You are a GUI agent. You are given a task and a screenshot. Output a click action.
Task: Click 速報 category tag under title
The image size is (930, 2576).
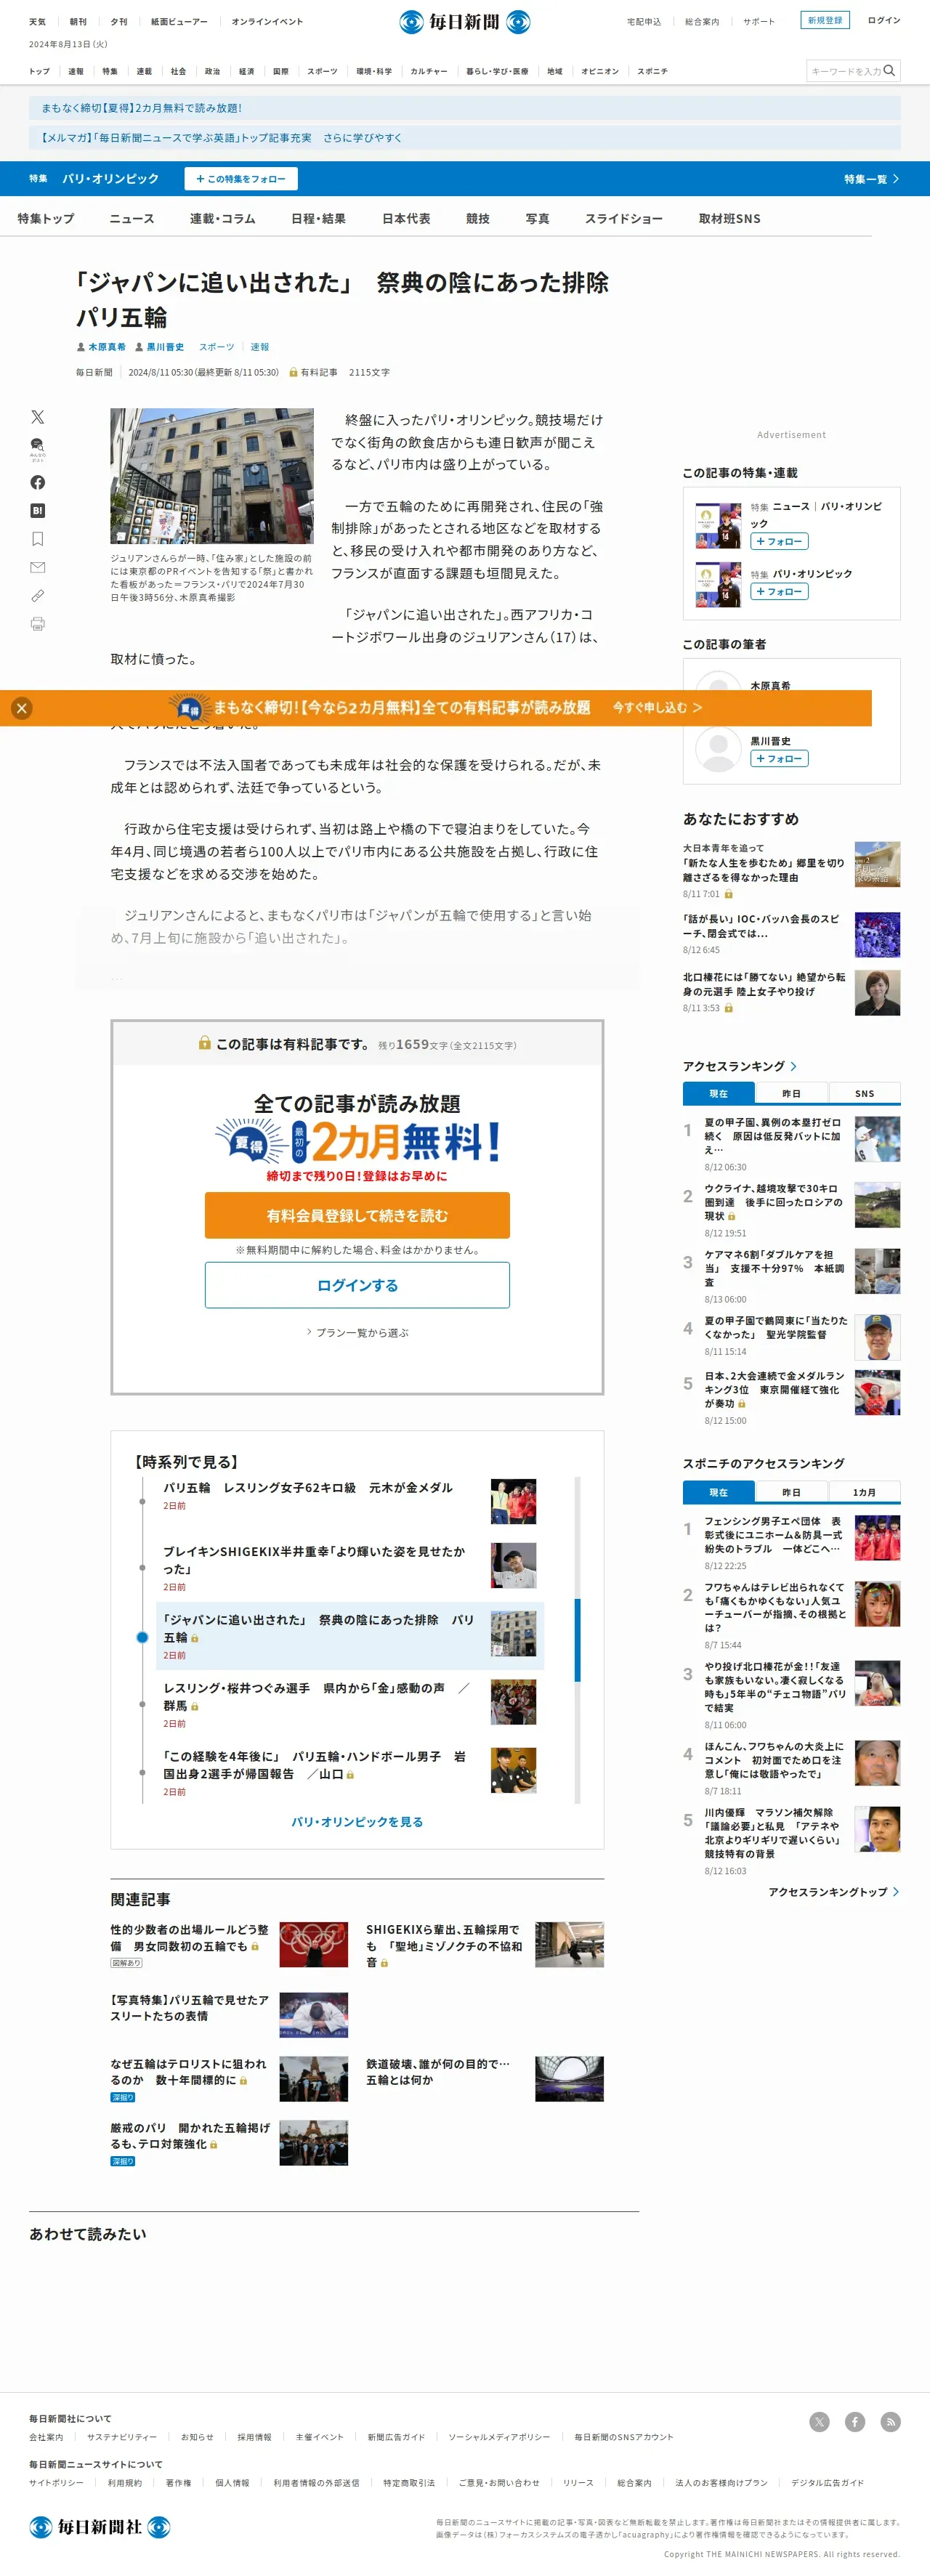pyautogui.click(x=260, y=347)
